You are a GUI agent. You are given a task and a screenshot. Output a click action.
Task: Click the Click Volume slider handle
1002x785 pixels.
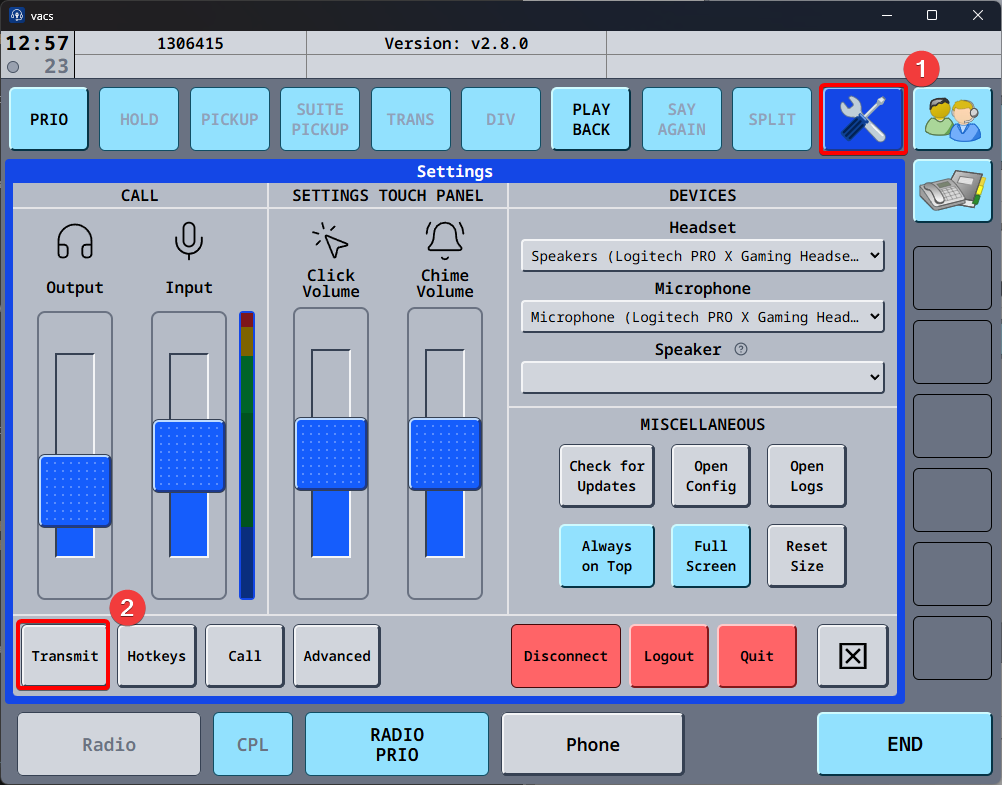pos(330,454)
